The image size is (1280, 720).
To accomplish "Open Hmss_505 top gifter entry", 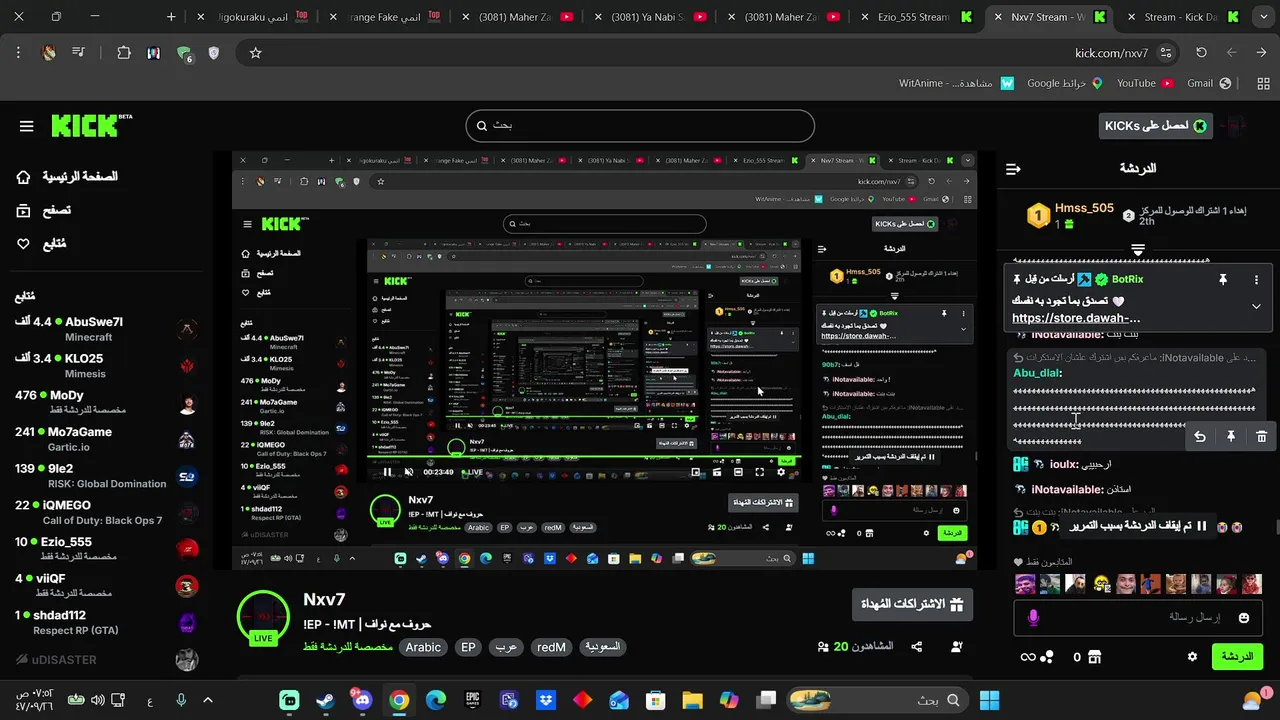I will [x=1072, y=215].
